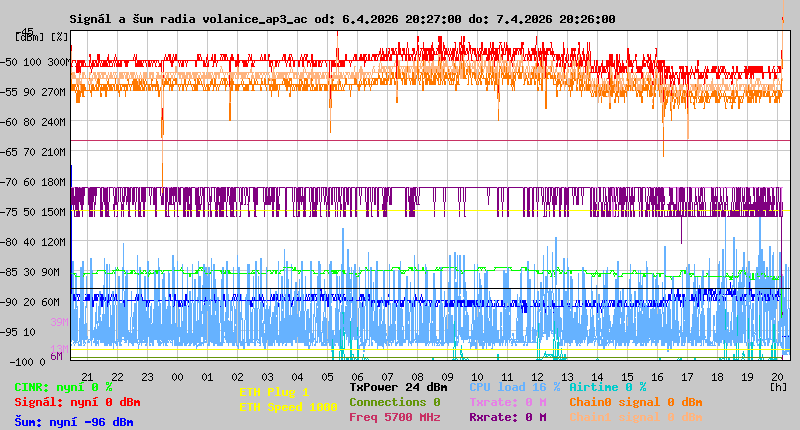
Task: Click the TxPower 24 dBm label
Action: [398, 387]
